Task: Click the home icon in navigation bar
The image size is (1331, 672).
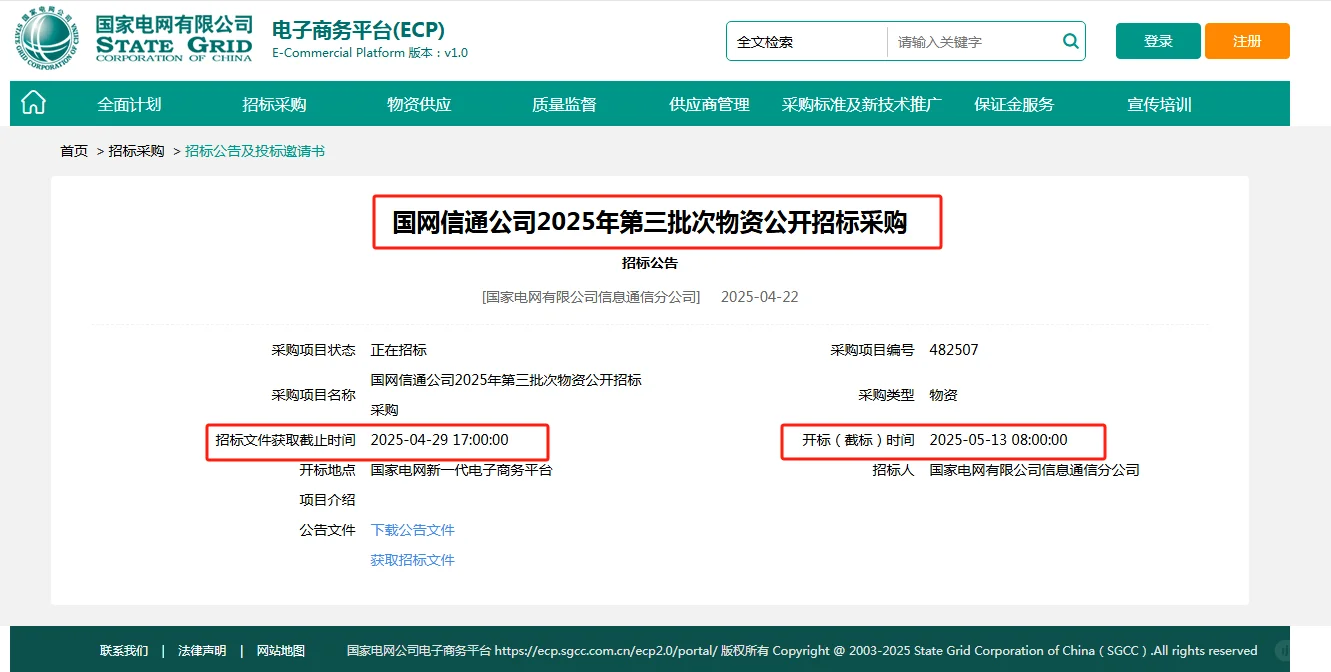Action: tap(33, 102)
